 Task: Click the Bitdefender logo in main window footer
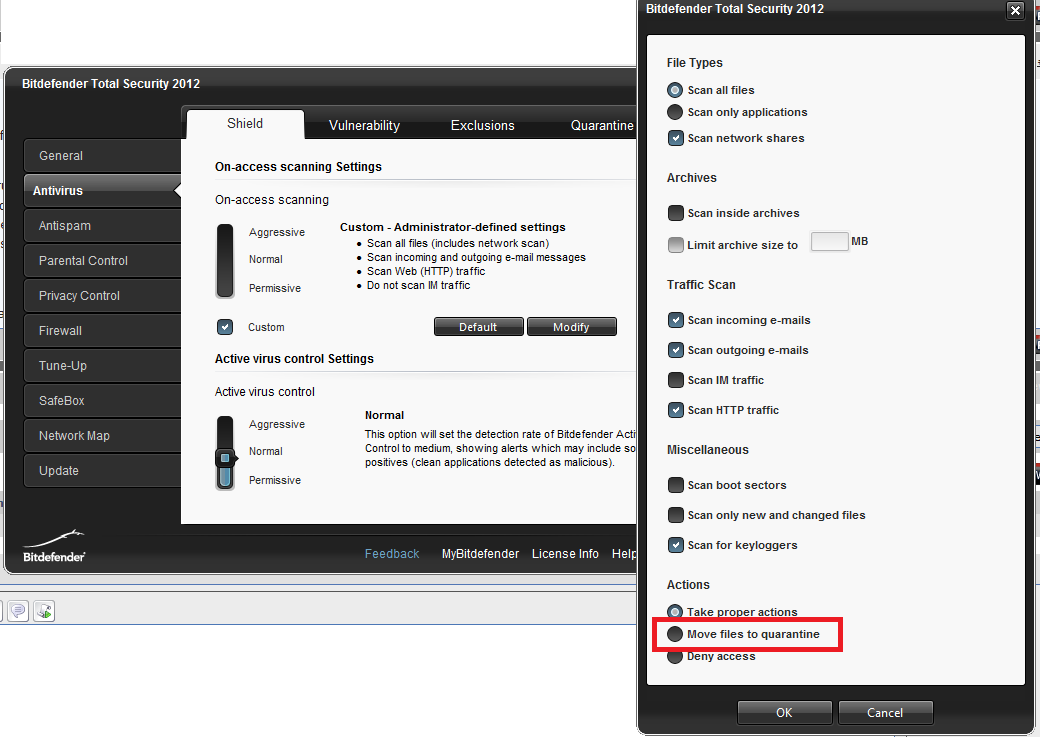pos(54,547)
